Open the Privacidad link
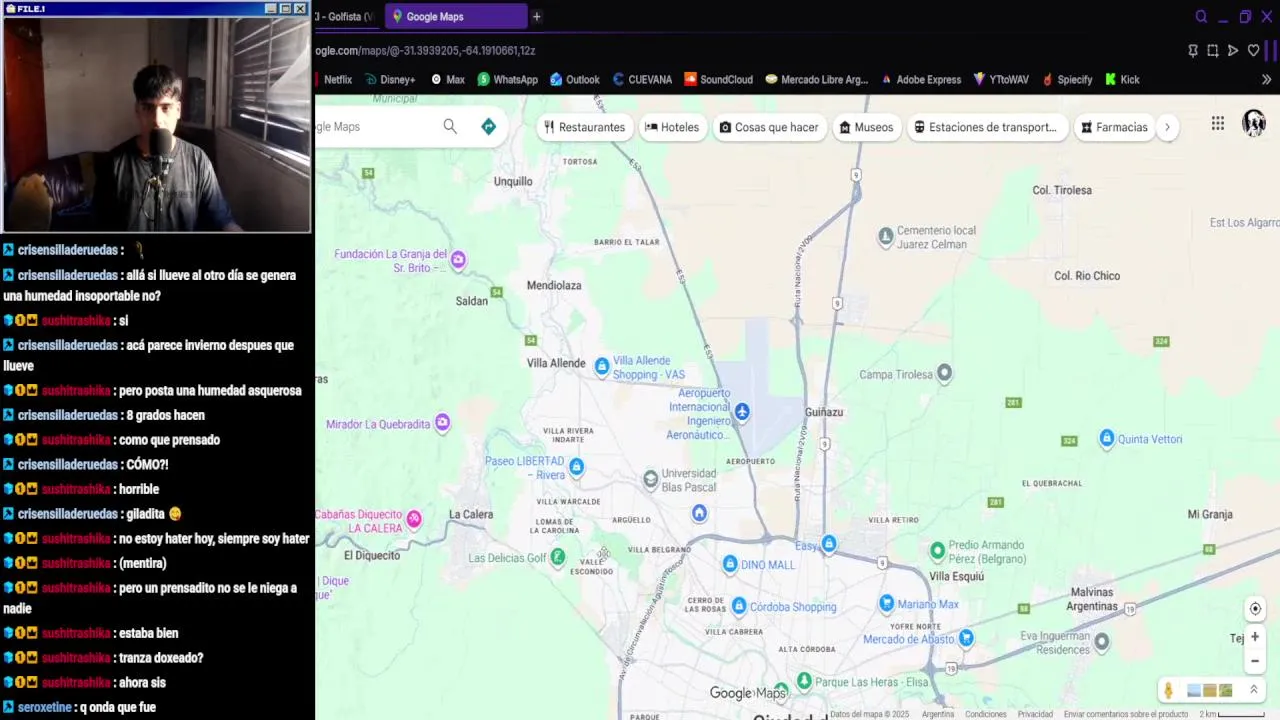Image resolution: width=1280 pixels, height=720 pixels. [1035, 714]
